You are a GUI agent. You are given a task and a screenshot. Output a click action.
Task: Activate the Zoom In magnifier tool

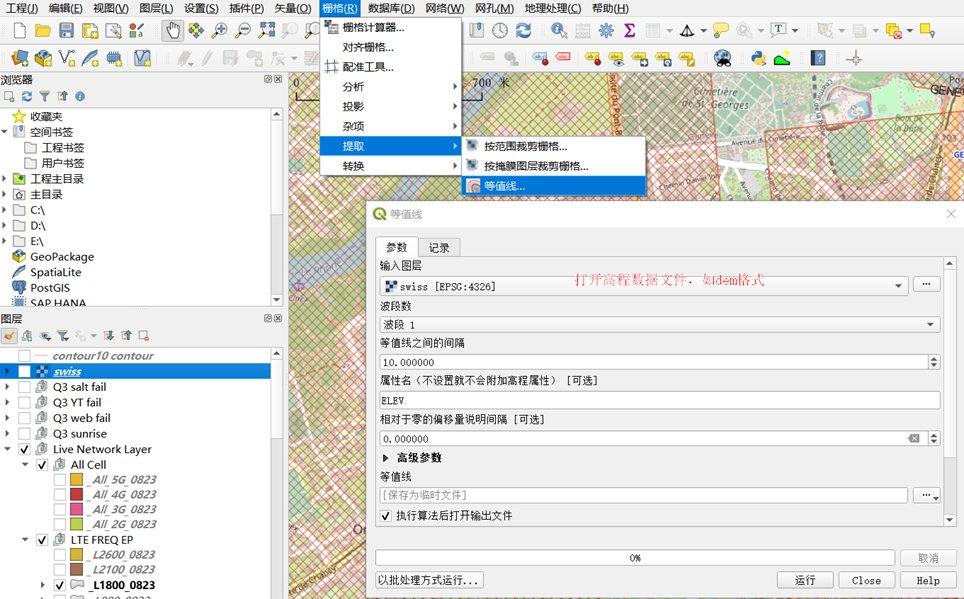(x=220, y=33)
